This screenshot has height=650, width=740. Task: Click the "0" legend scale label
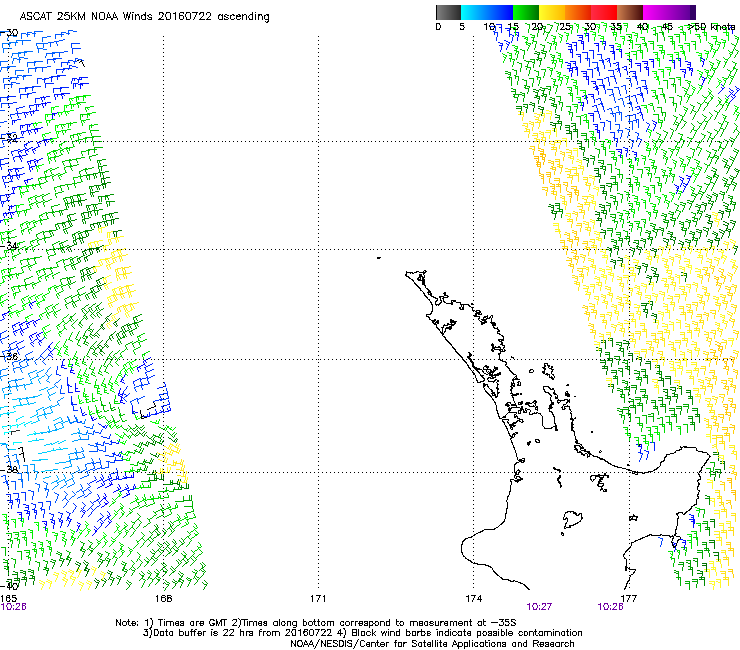[438, 27]
